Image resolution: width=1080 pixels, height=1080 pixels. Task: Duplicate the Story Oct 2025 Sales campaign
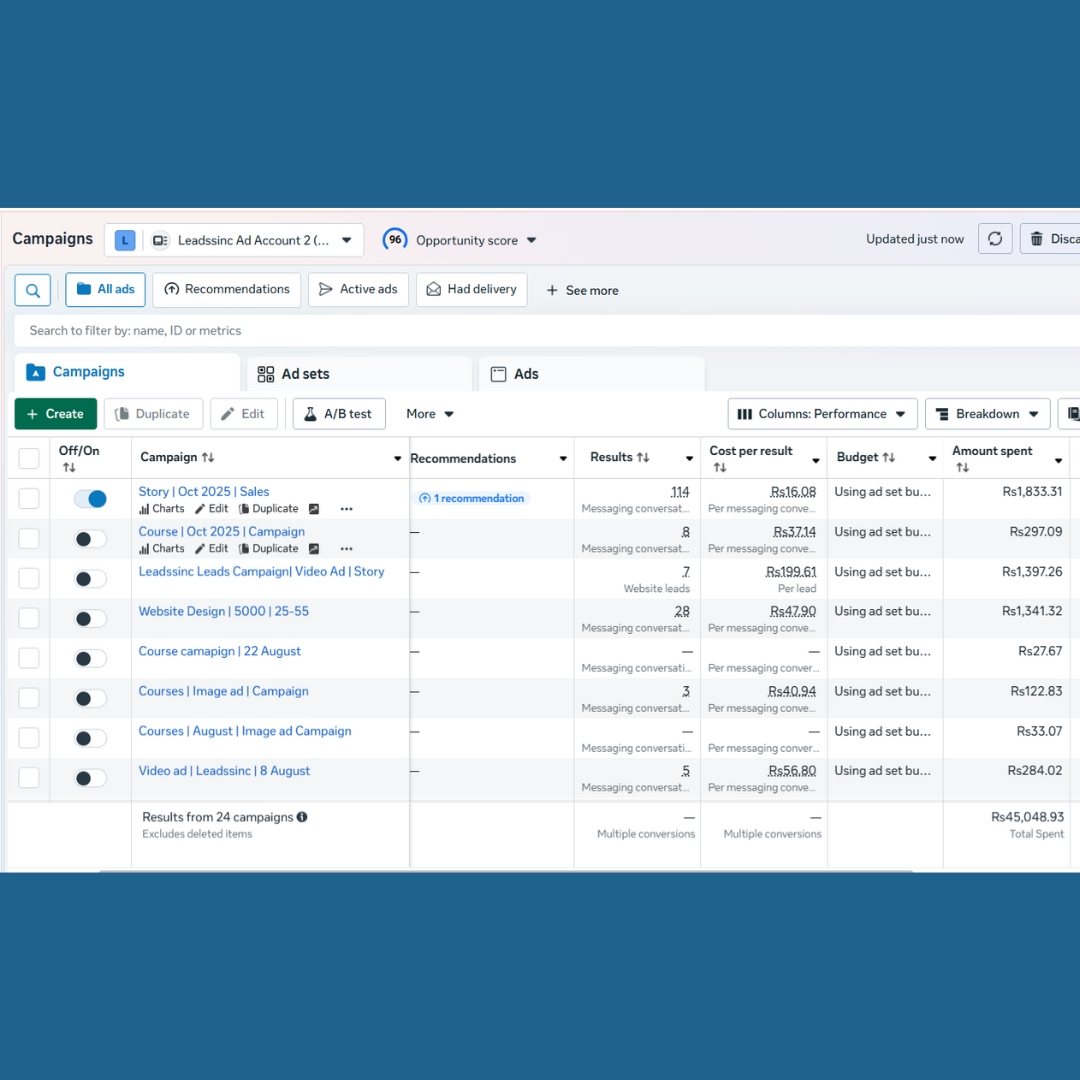268,509
